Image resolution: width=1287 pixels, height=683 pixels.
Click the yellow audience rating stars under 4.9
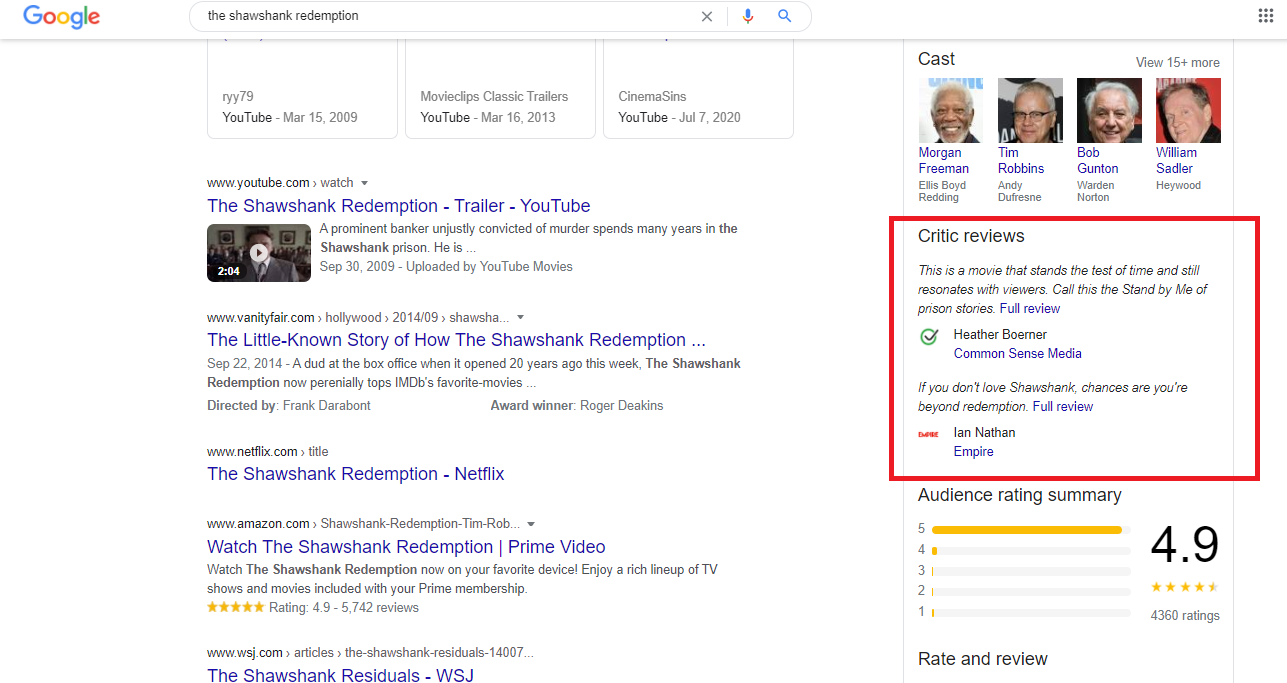click(1185, 587)
